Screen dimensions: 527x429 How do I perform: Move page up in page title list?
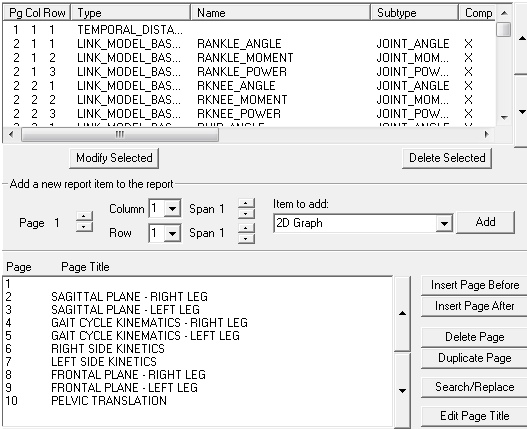(402, 313)
